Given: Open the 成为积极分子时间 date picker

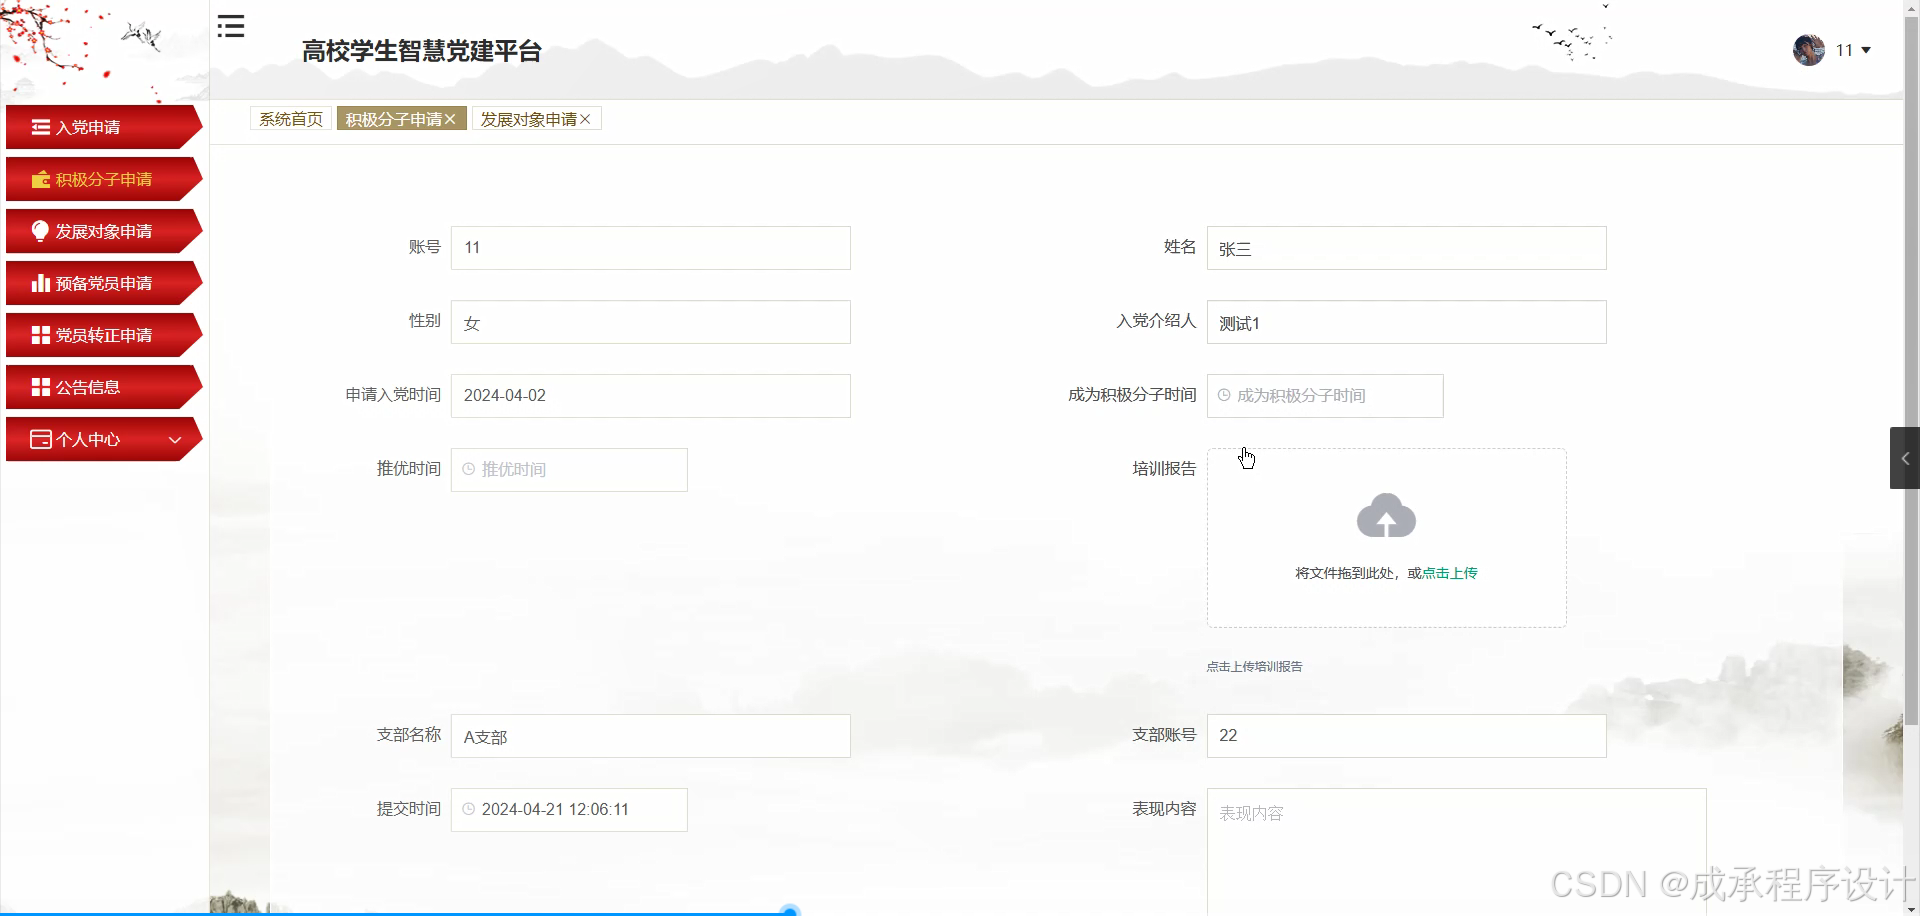Looking at the screenshot, I should [1325, 396].
